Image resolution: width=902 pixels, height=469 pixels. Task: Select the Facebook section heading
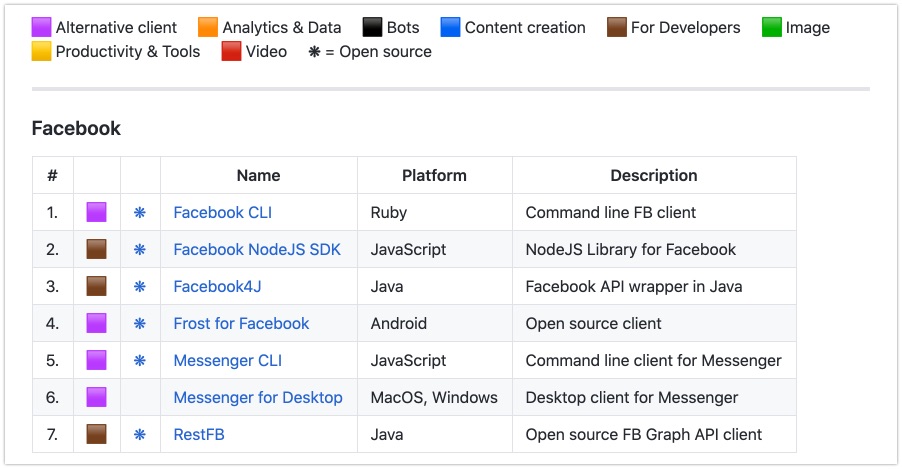tap(77, 128)
